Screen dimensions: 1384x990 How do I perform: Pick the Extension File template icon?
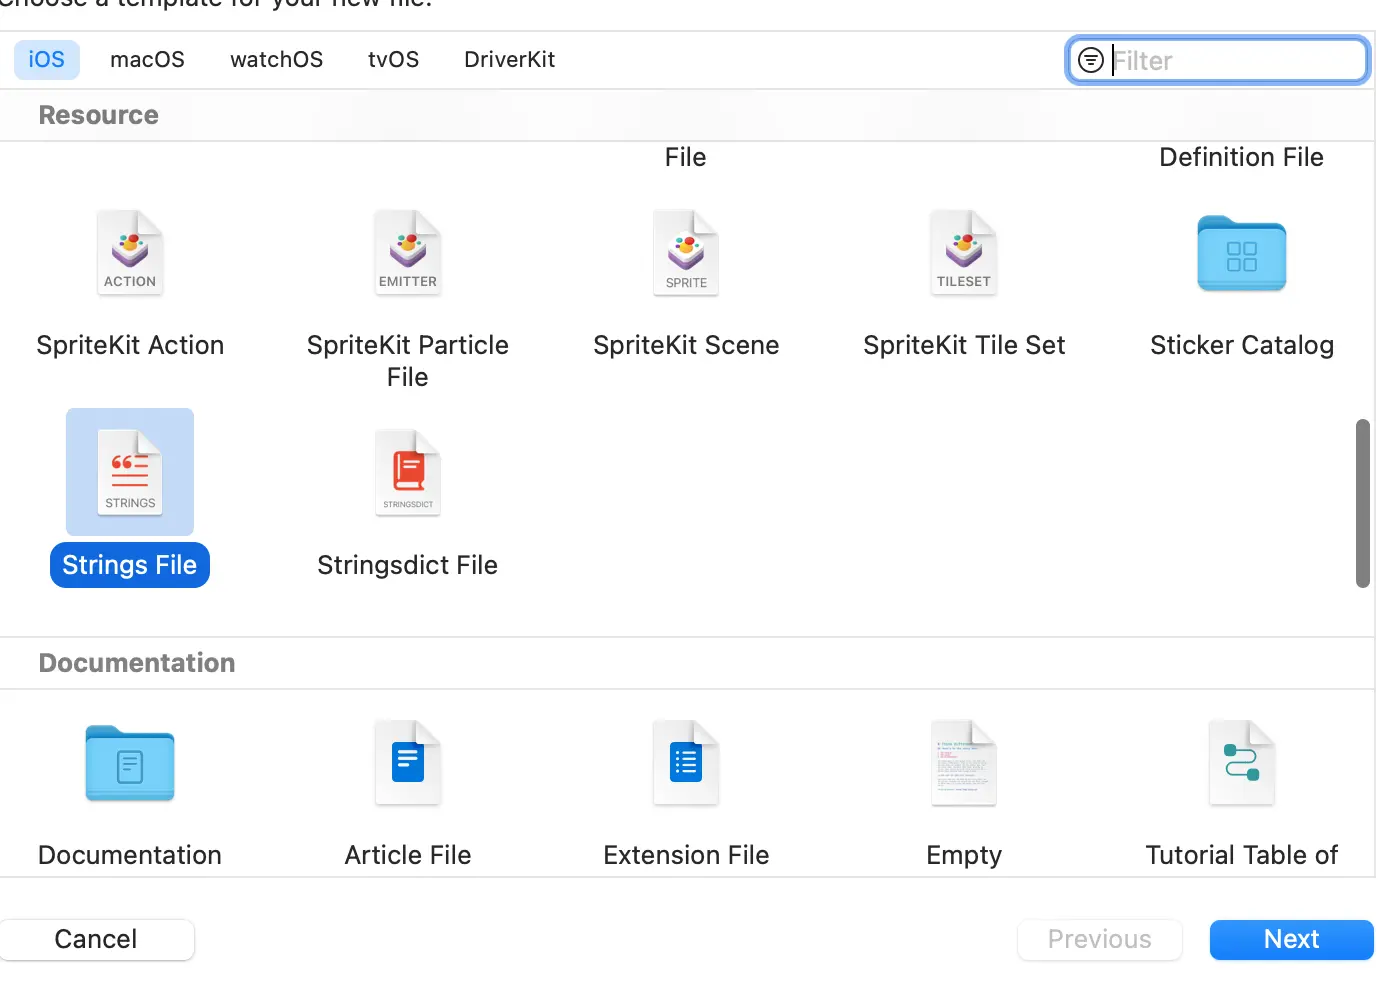(686, 763)
